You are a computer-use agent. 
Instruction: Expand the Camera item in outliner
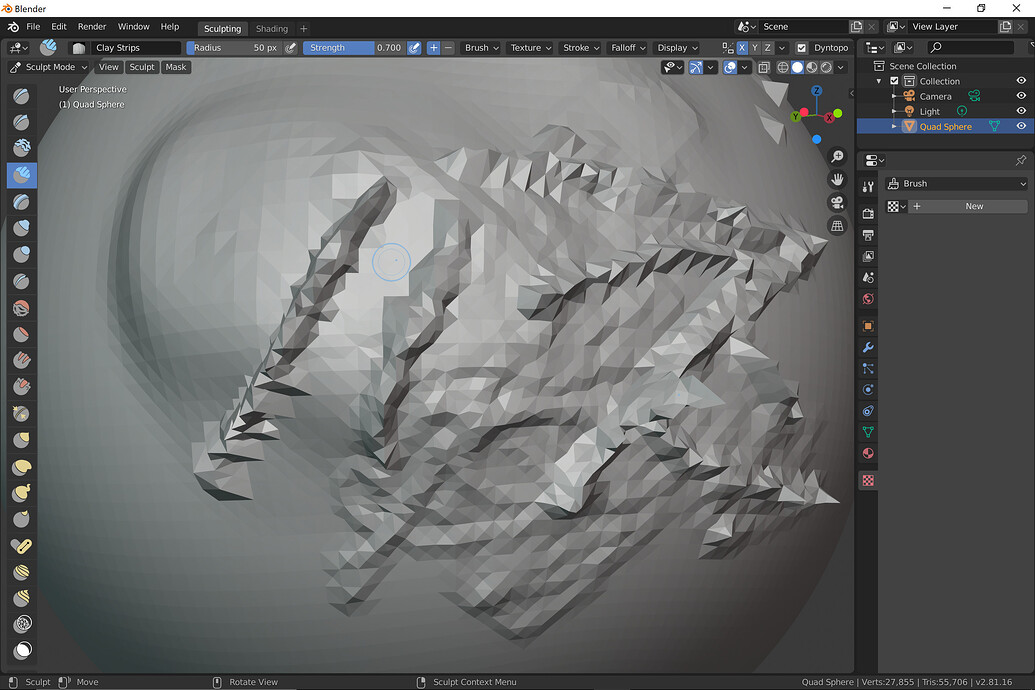[894, 96]
